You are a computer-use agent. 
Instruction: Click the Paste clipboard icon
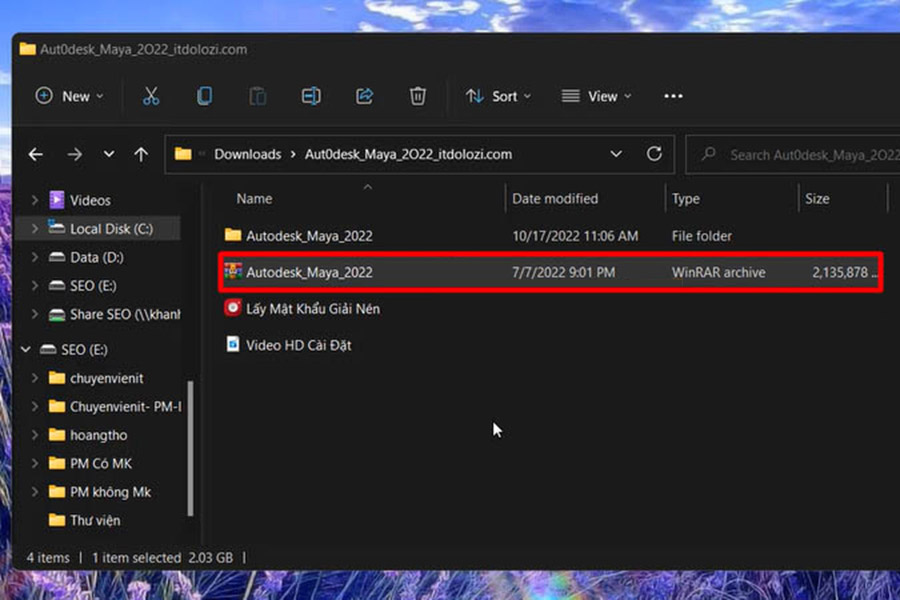coord(258,96)
